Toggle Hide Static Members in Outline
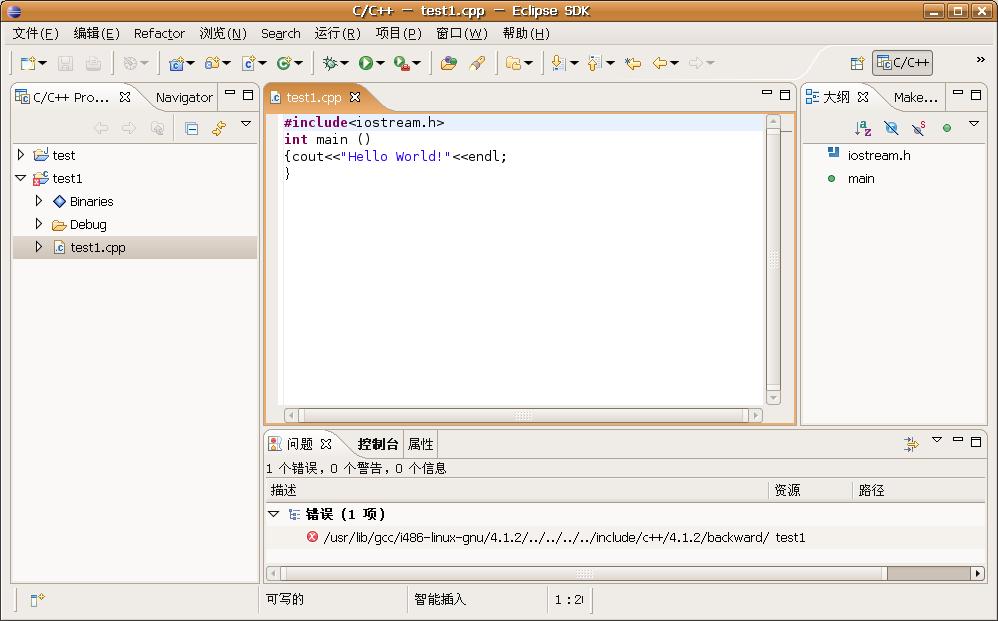This screenshot has height=621, width=998. pyautogui.click(x=918, y=128)
